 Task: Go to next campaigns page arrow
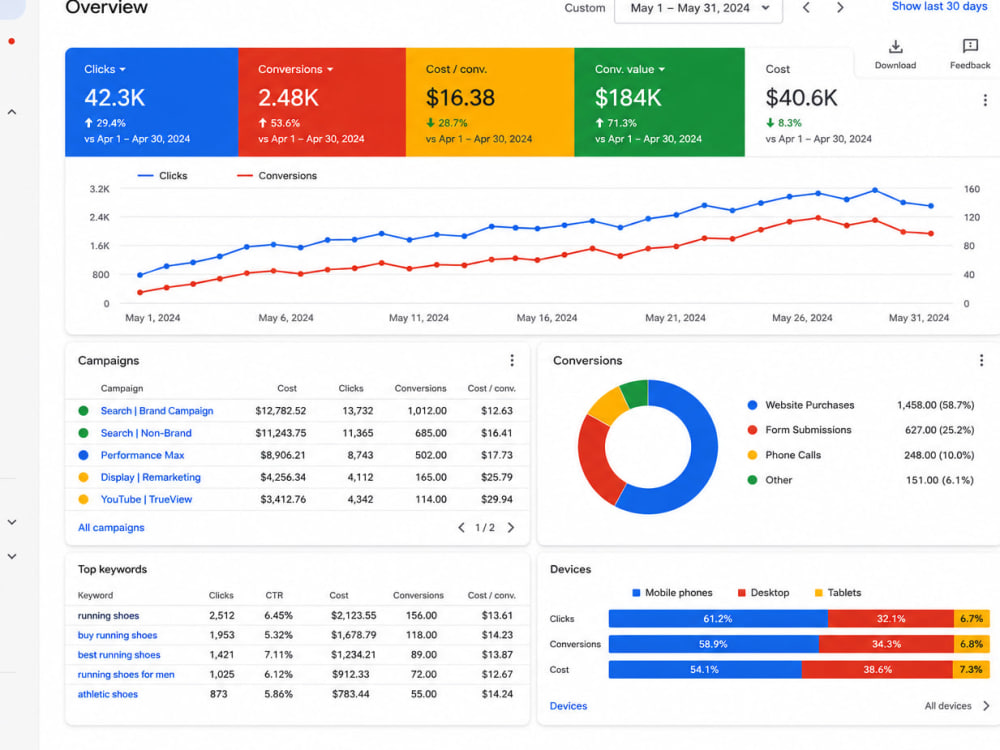tap(511, 527)
